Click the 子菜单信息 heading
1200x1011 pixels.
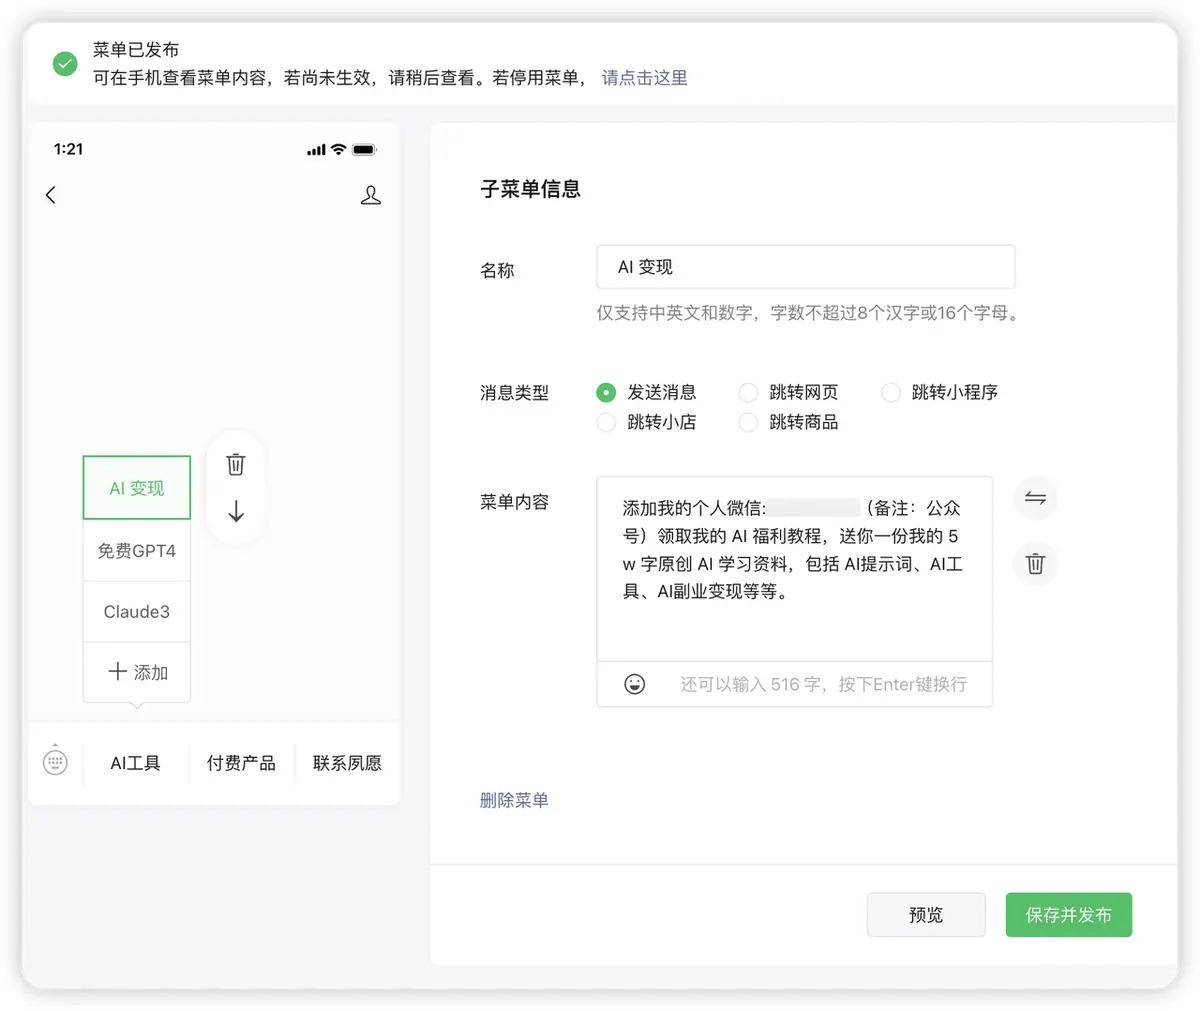(x=530, y=189)
